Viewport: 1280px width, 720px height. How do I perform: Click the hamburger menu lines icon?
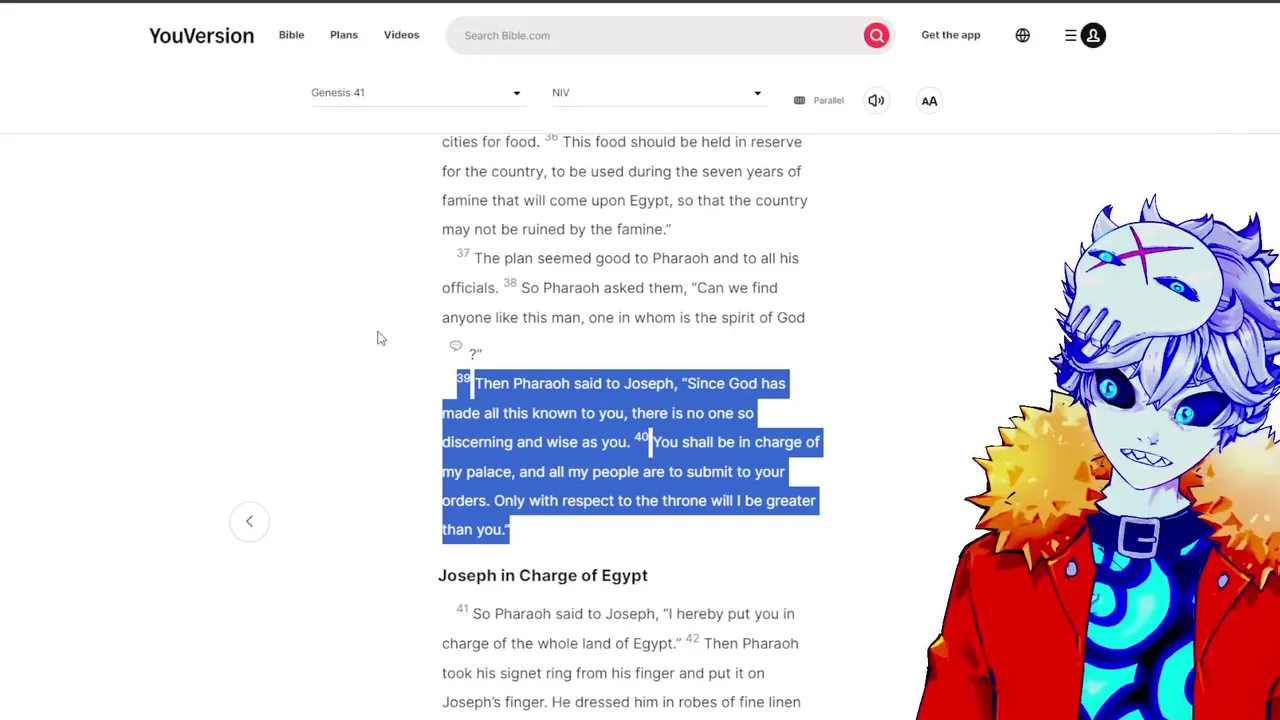[x=1070, y=35]
